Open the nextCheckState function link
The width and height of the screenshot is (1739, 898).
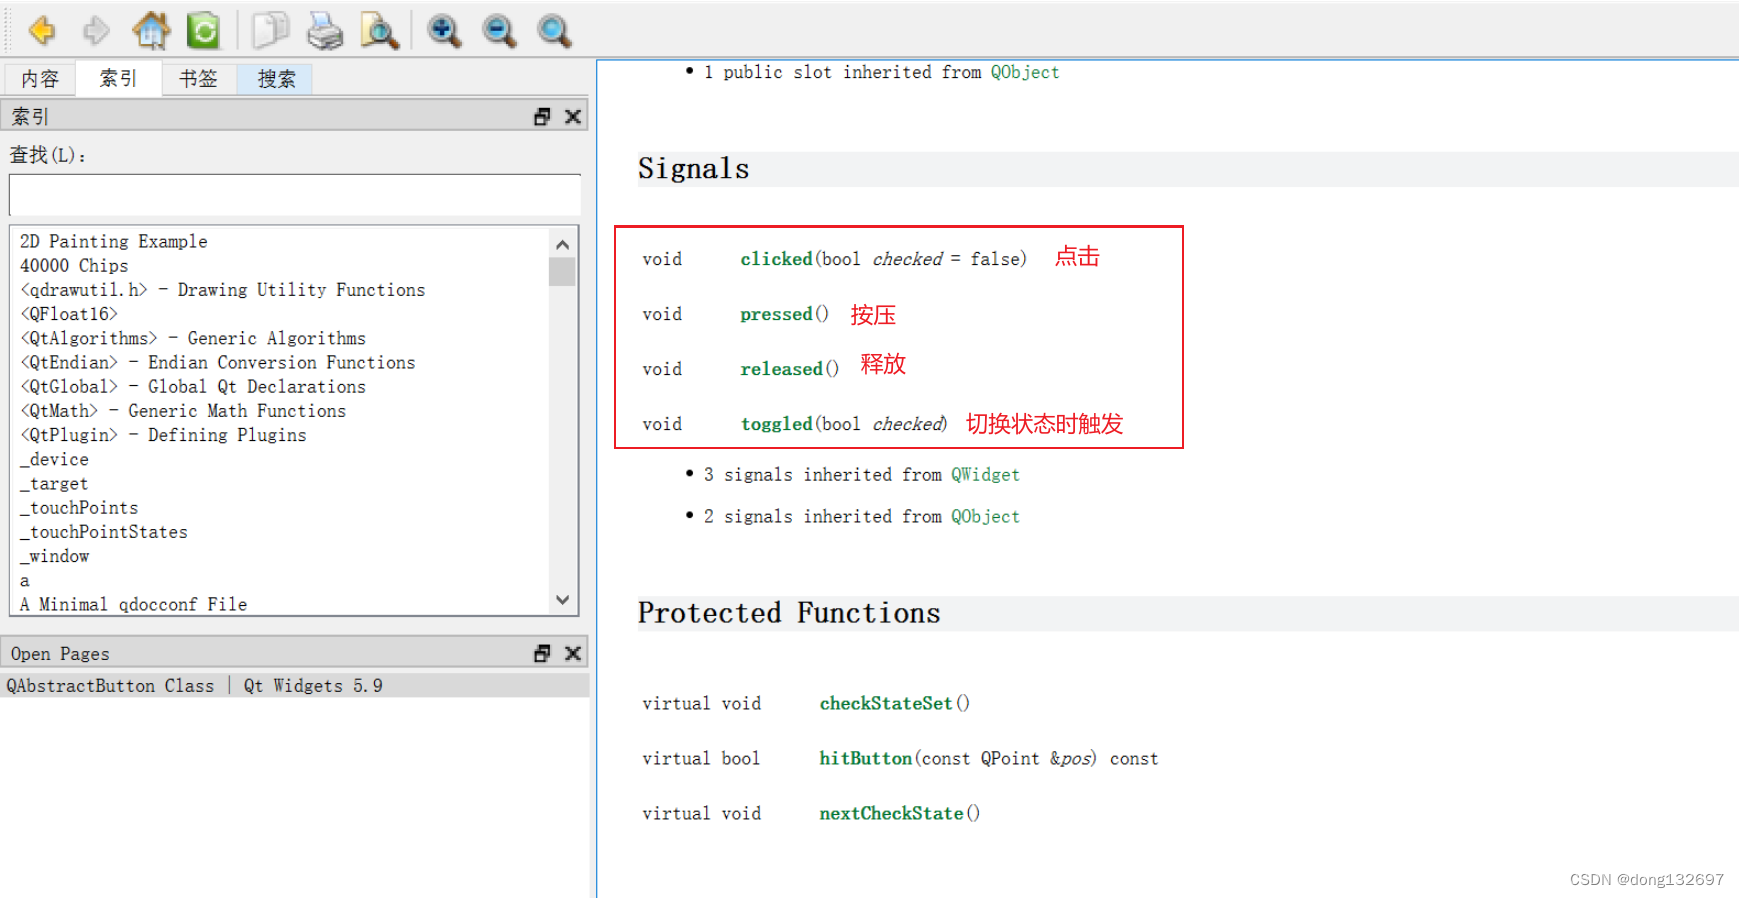tap(891, 813)
